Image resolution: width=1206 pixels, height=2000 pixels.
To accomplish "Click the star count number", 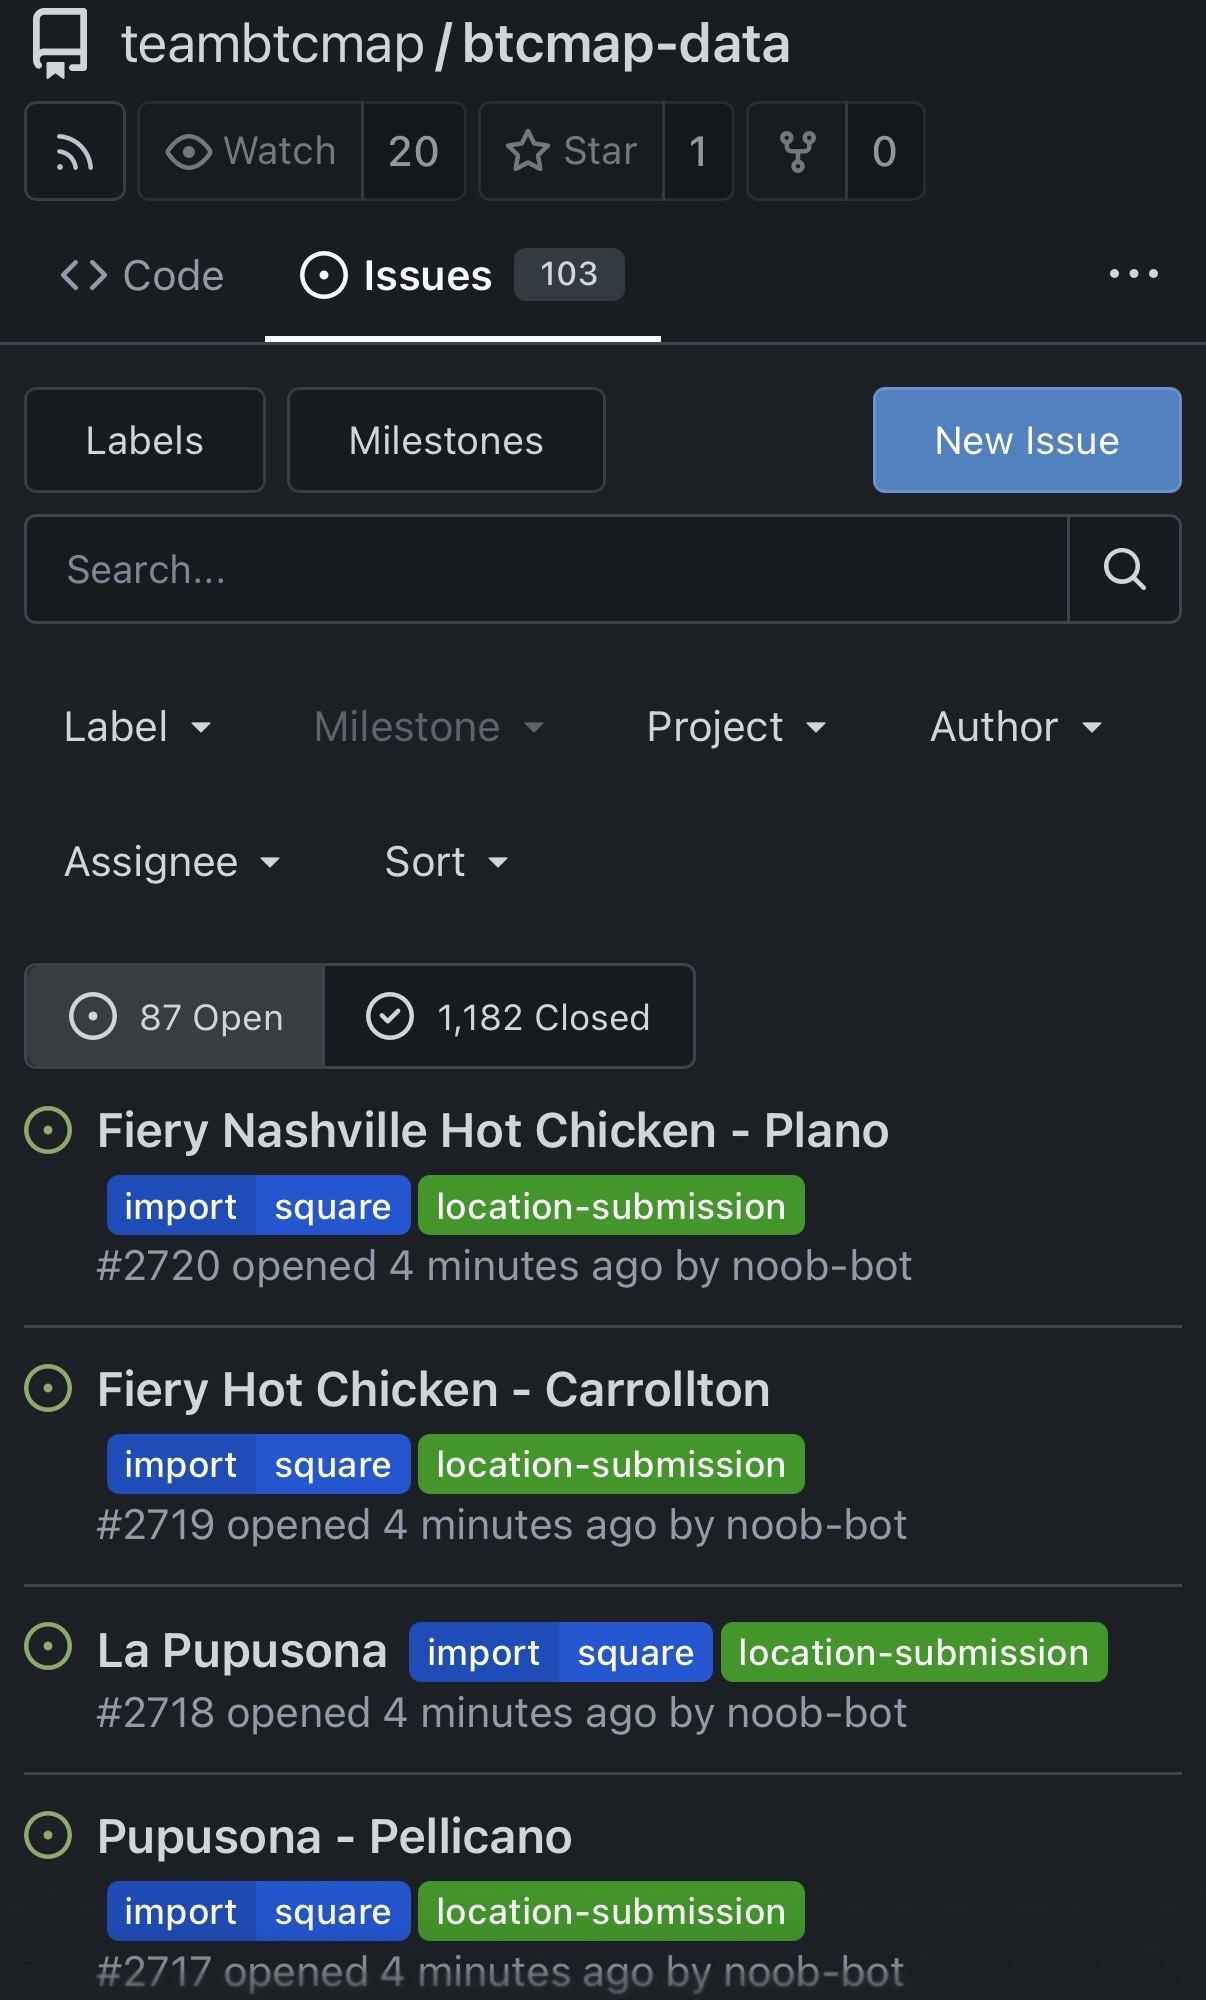I will coord(698,152).
